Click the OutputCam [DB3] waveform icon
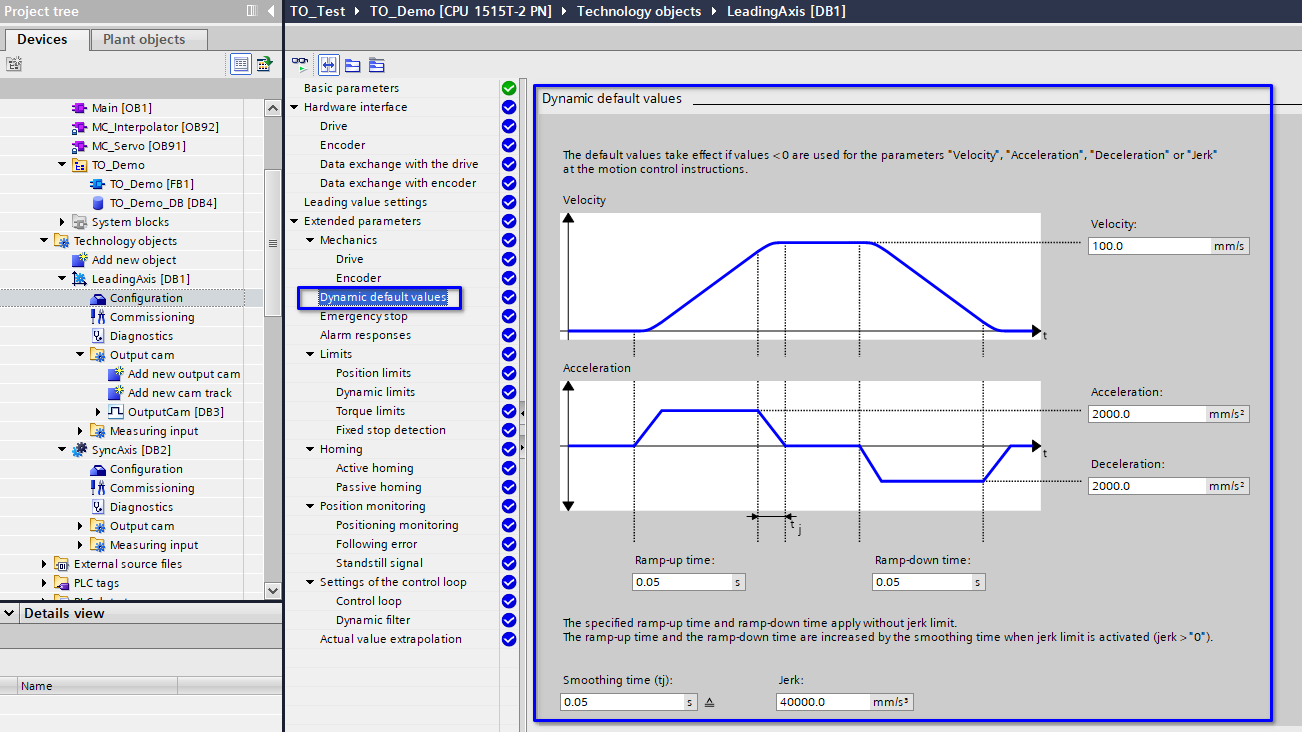This screenshot has width=1302, height=732. [116, 412]
